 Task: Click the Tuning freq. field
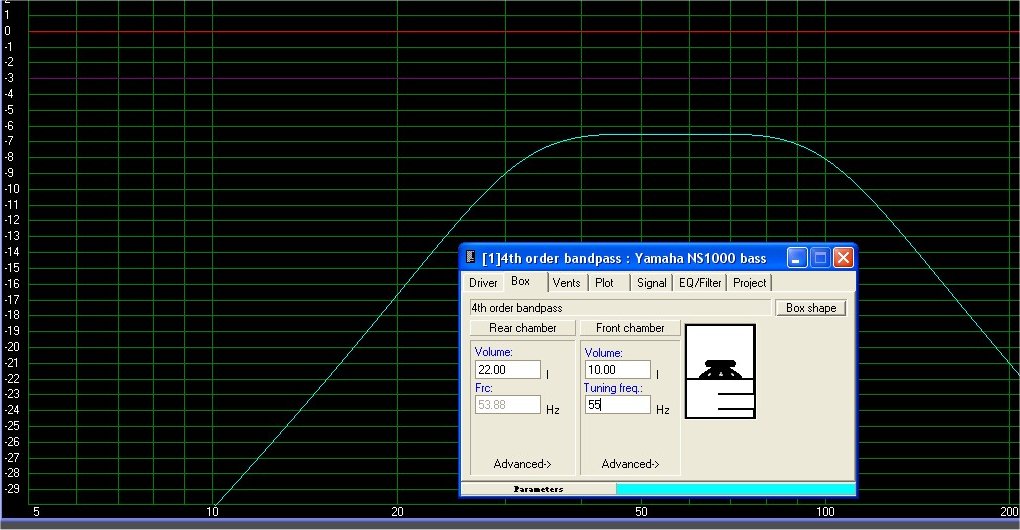point(617,404)
